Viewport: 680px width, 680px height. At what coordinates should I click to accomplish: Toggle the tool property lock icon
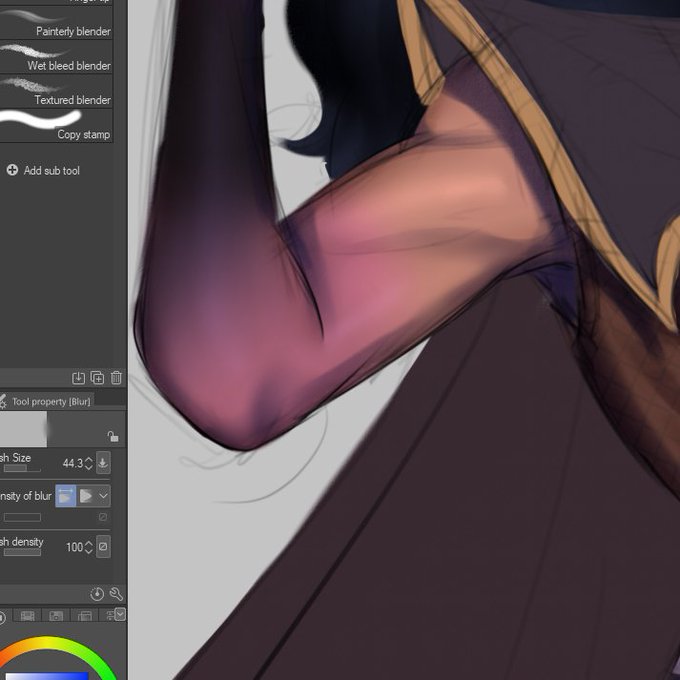tap(113, 436)
